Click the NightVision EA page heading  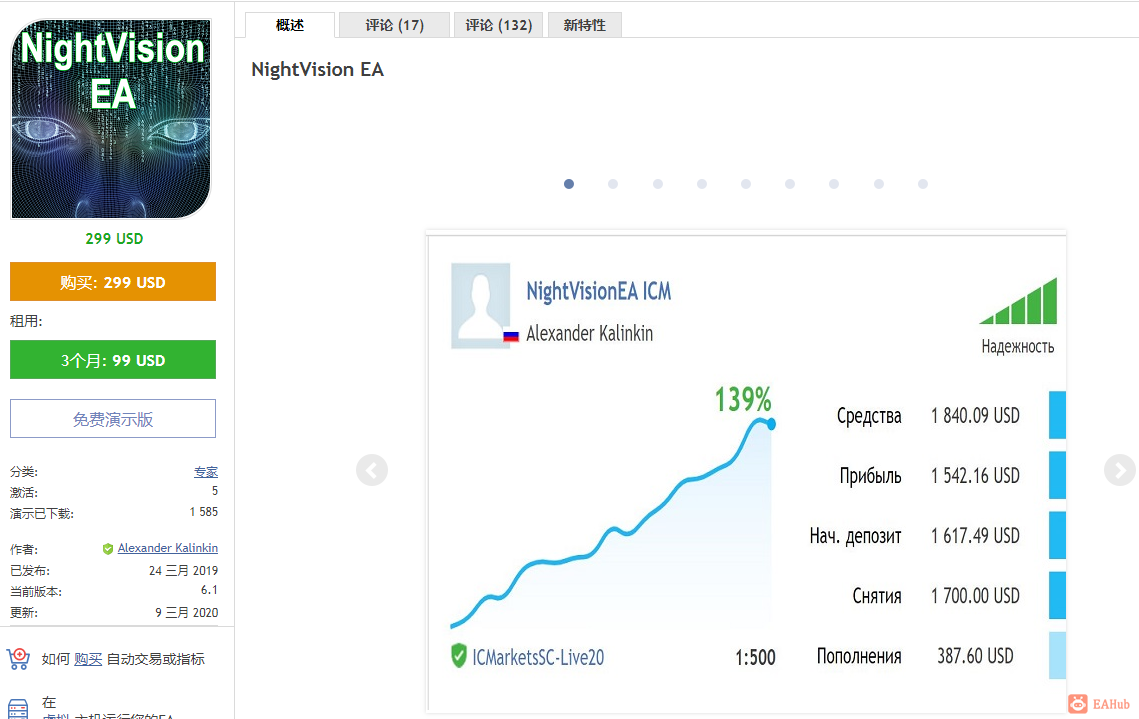pyautogui.click(x=317, y=69)
